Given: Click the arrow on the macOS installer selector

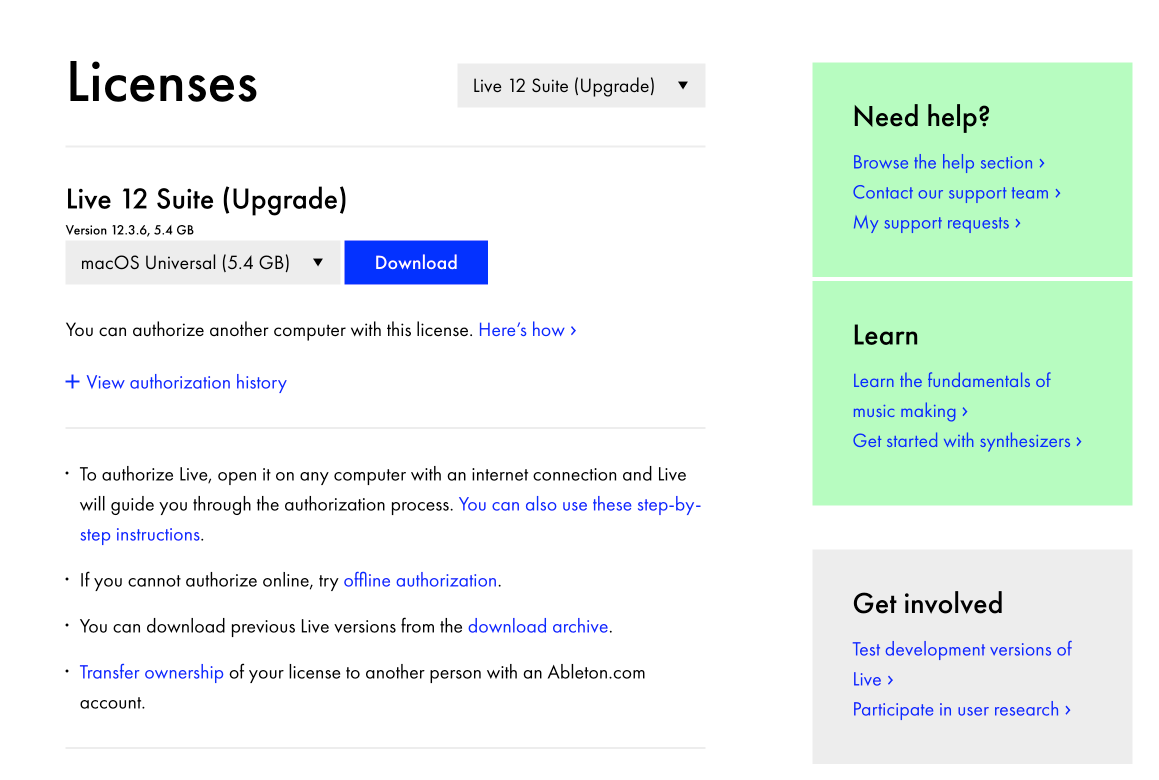Looking at the screenshot, I should click(x=318, y=263).
